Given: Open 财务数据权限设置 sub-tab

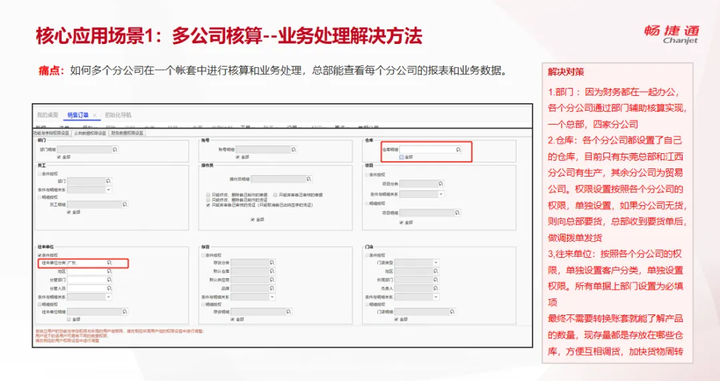Looking at the screenshot, I should 127,133.
